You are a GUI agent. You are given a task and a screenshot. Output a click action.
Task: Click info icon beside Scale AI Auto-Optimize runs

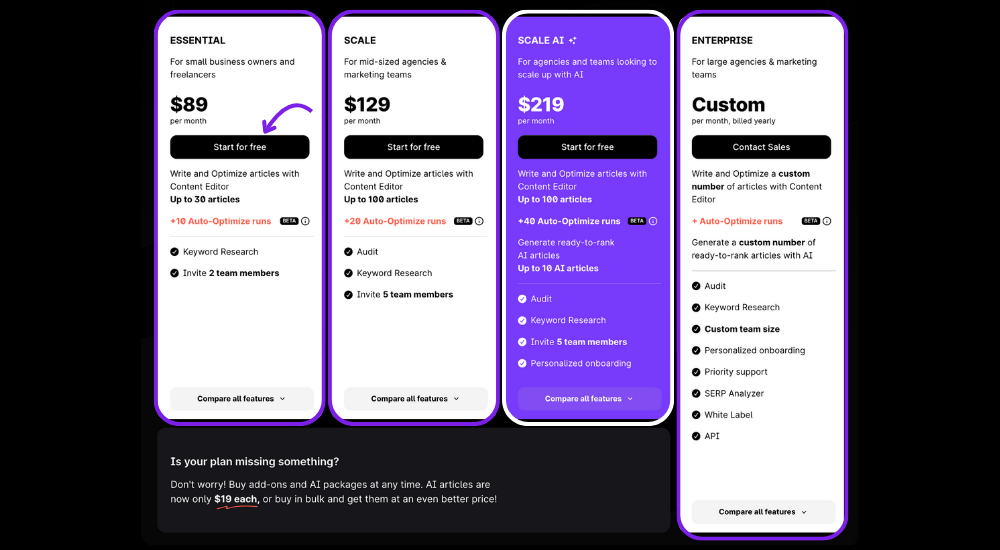pos(653,221)
